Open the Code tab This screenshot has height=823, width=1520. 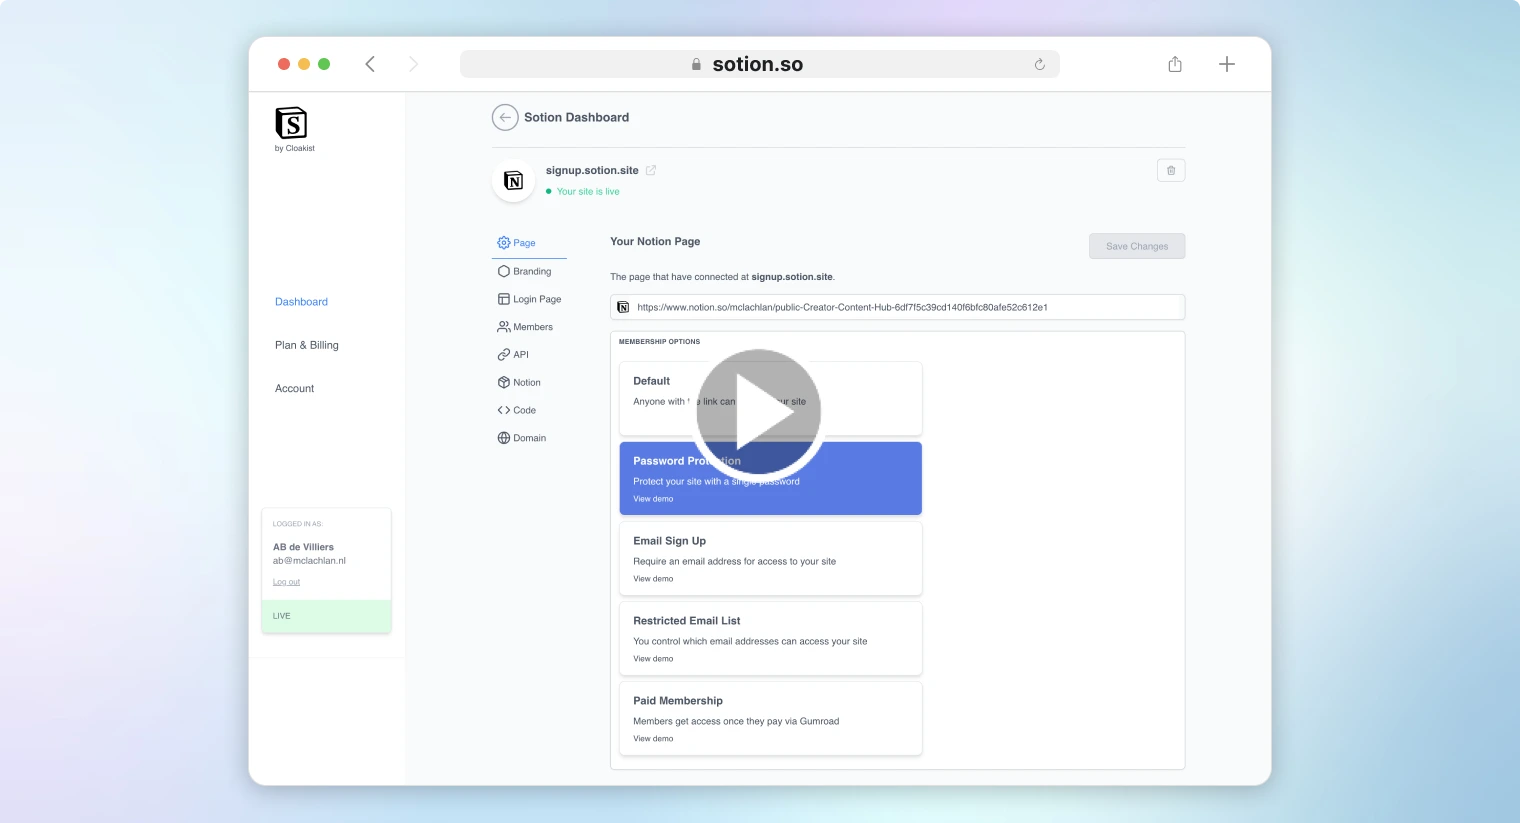[x=517, y=410]
